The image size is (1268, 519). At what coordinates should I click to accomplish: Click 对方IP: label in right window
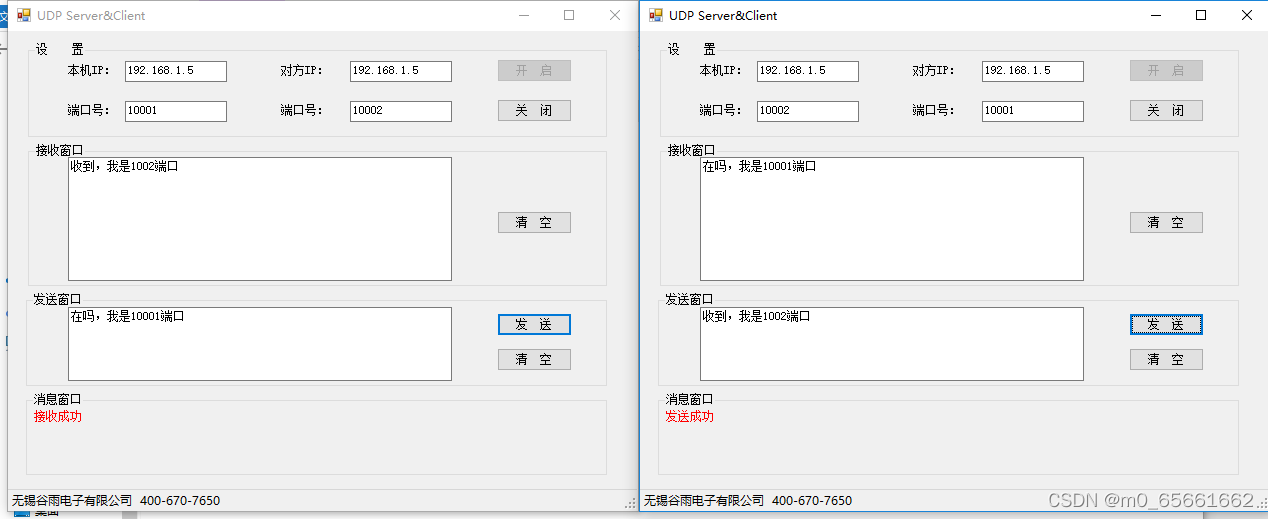933,71
